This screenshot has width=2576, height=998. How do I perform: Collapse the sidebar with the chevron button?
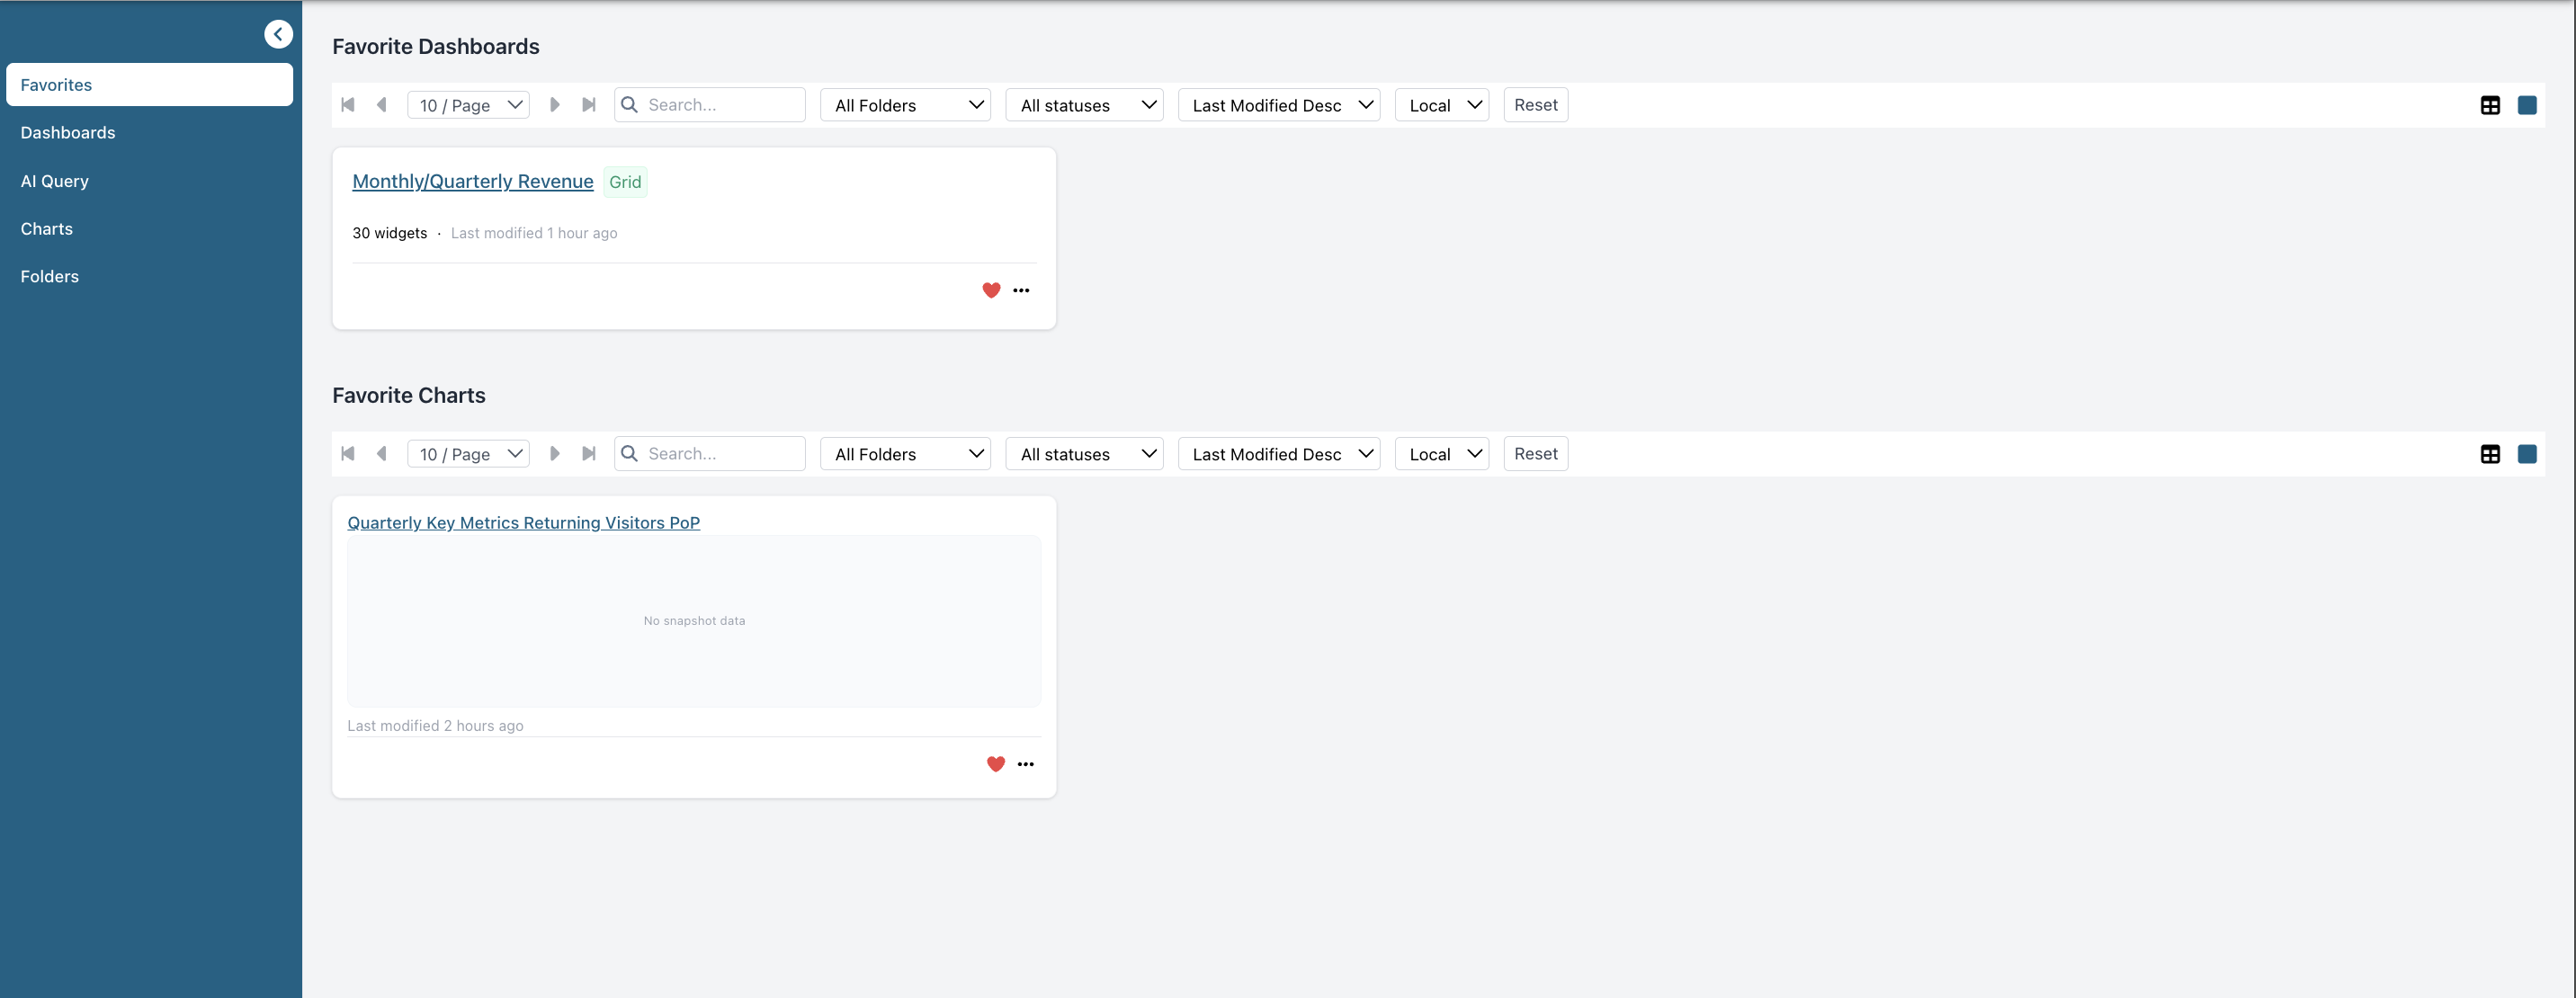[x=278, y=34]
